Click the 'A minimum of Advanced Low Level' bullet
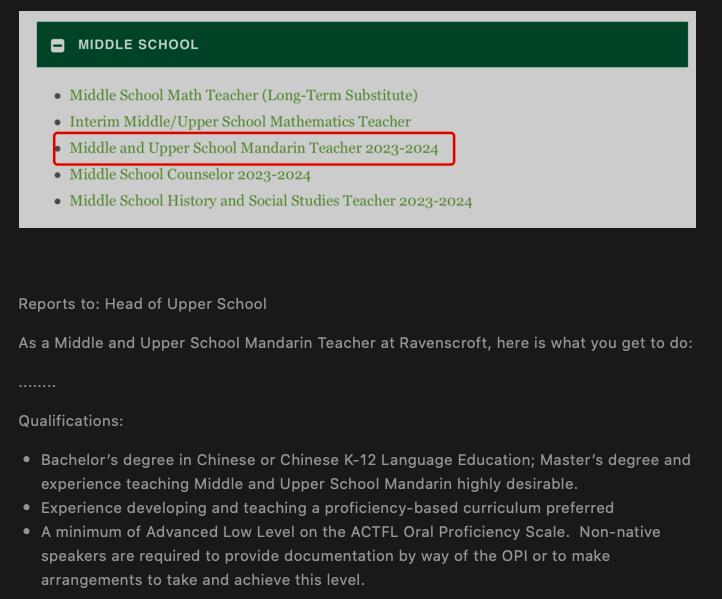 coord(350,556)
